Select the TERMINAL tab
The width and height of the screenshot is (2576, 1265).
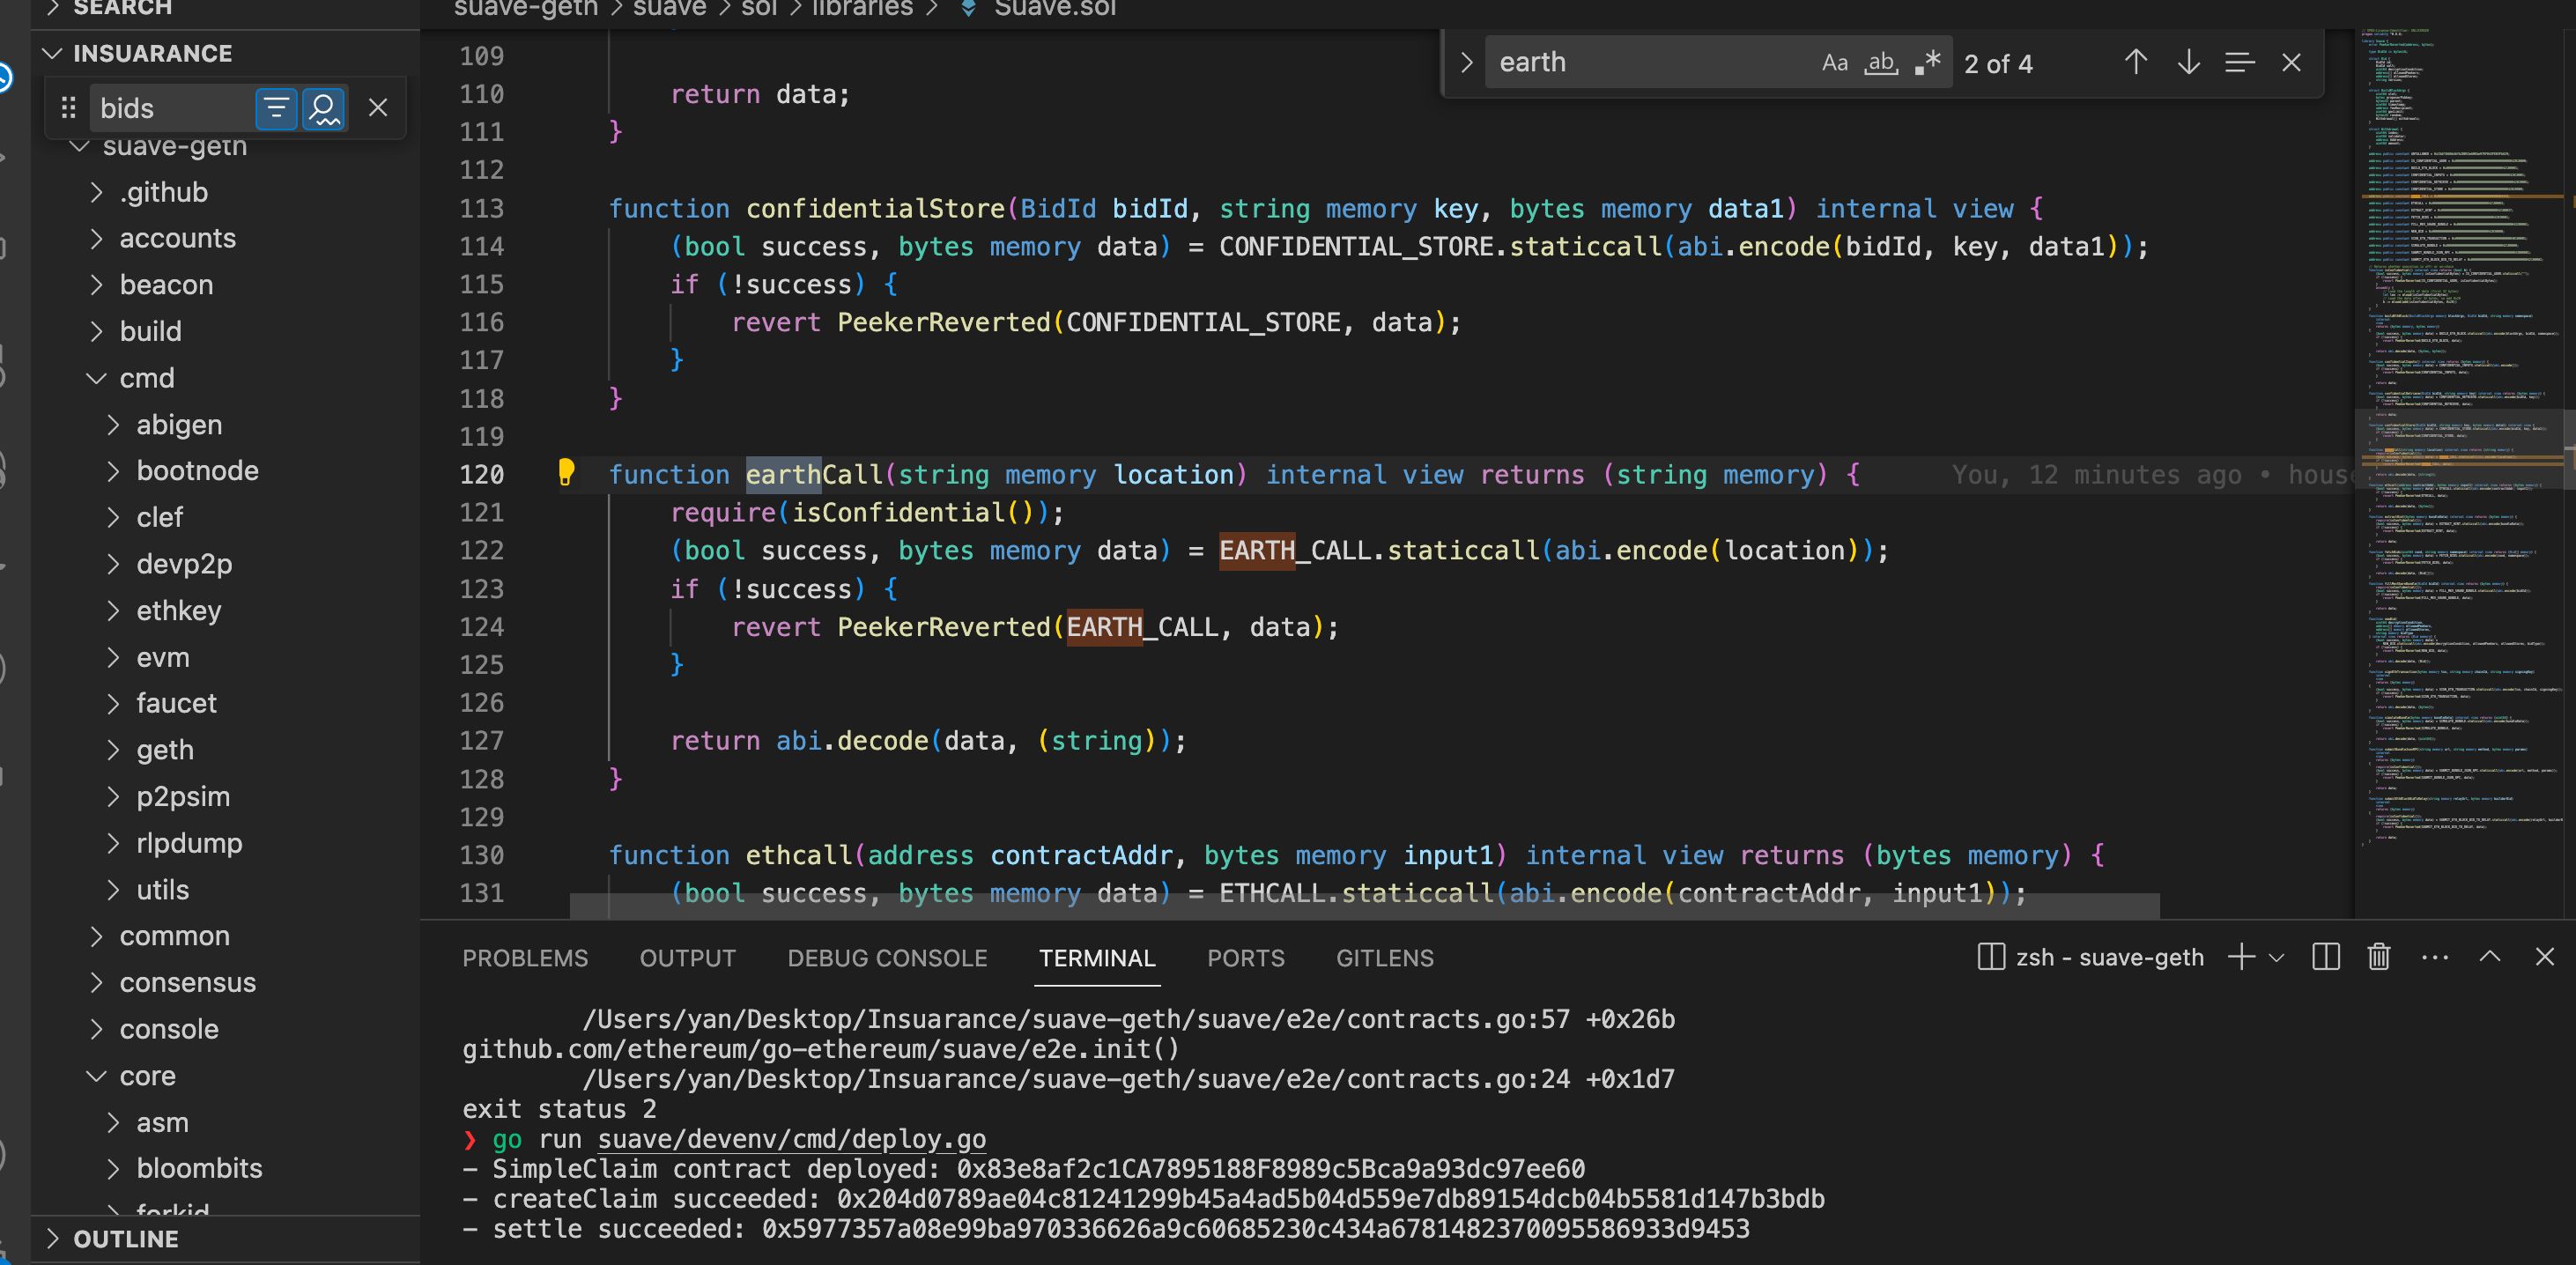[1097, 958]
